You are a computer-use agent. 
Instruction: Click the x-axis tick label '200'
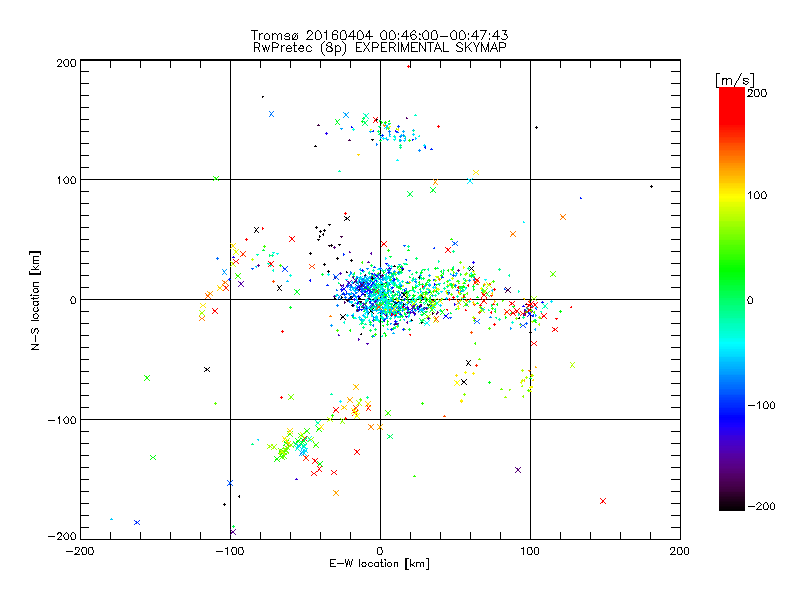pos(680,552)
